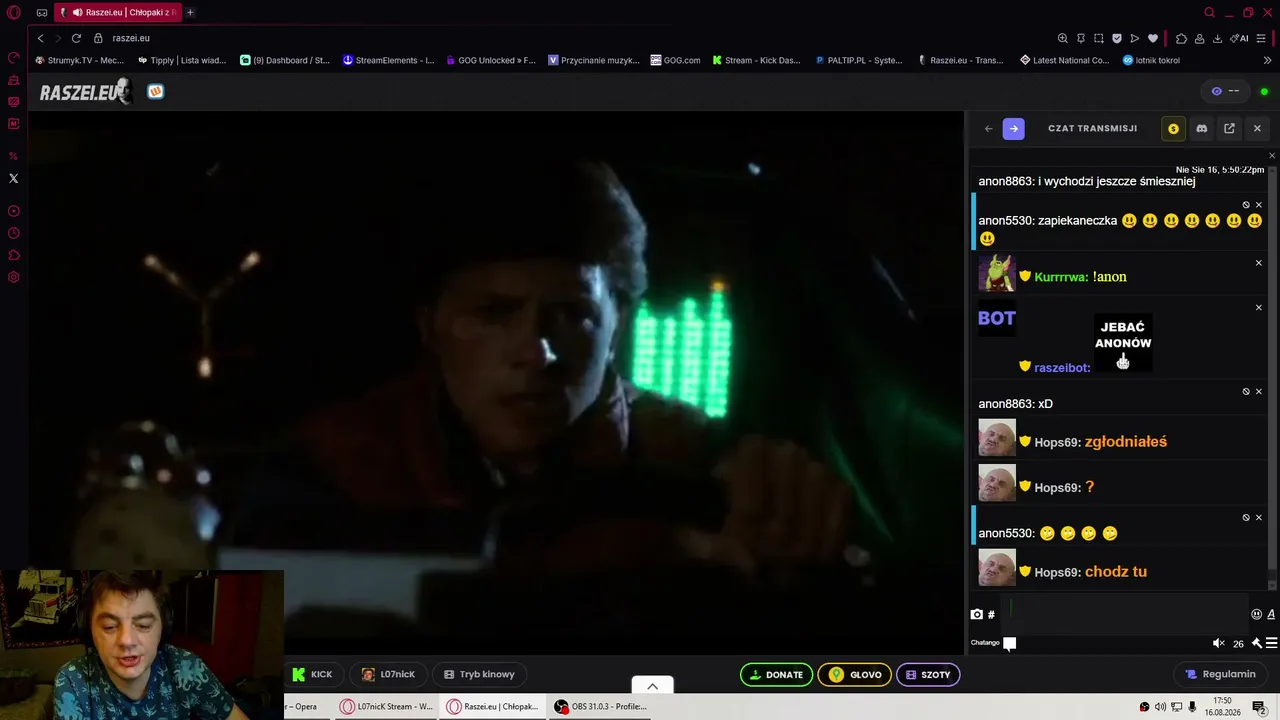Screen dimensions: 1280x720
Task: Open GOG.com bookmark
Action: click(675, 60)
